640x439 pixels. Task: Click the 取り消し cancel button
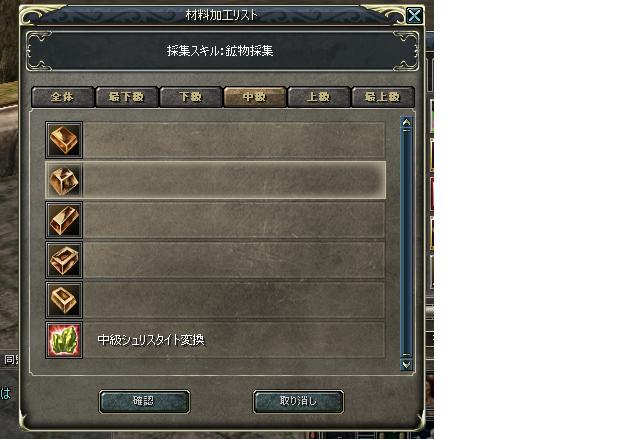point(298,401)
